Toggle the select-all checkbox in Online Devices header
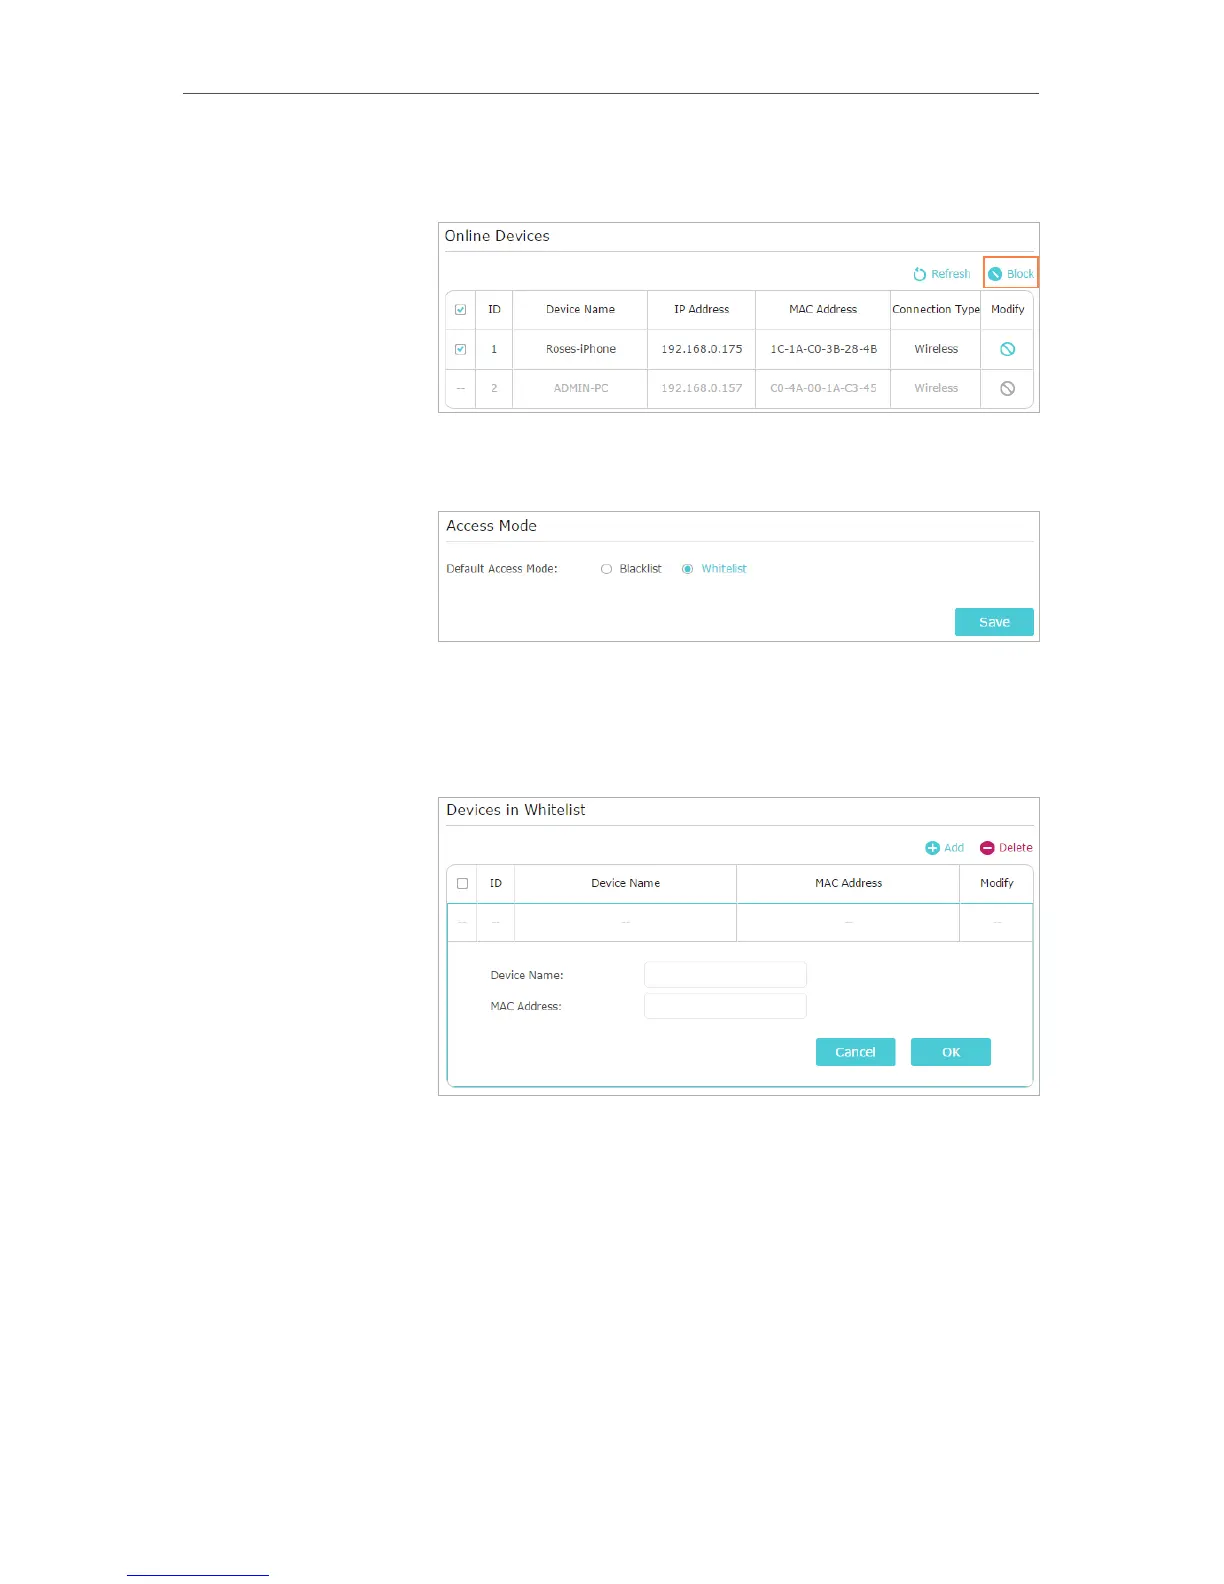This screenshot has width=1224, height=1584. [461, 310]
